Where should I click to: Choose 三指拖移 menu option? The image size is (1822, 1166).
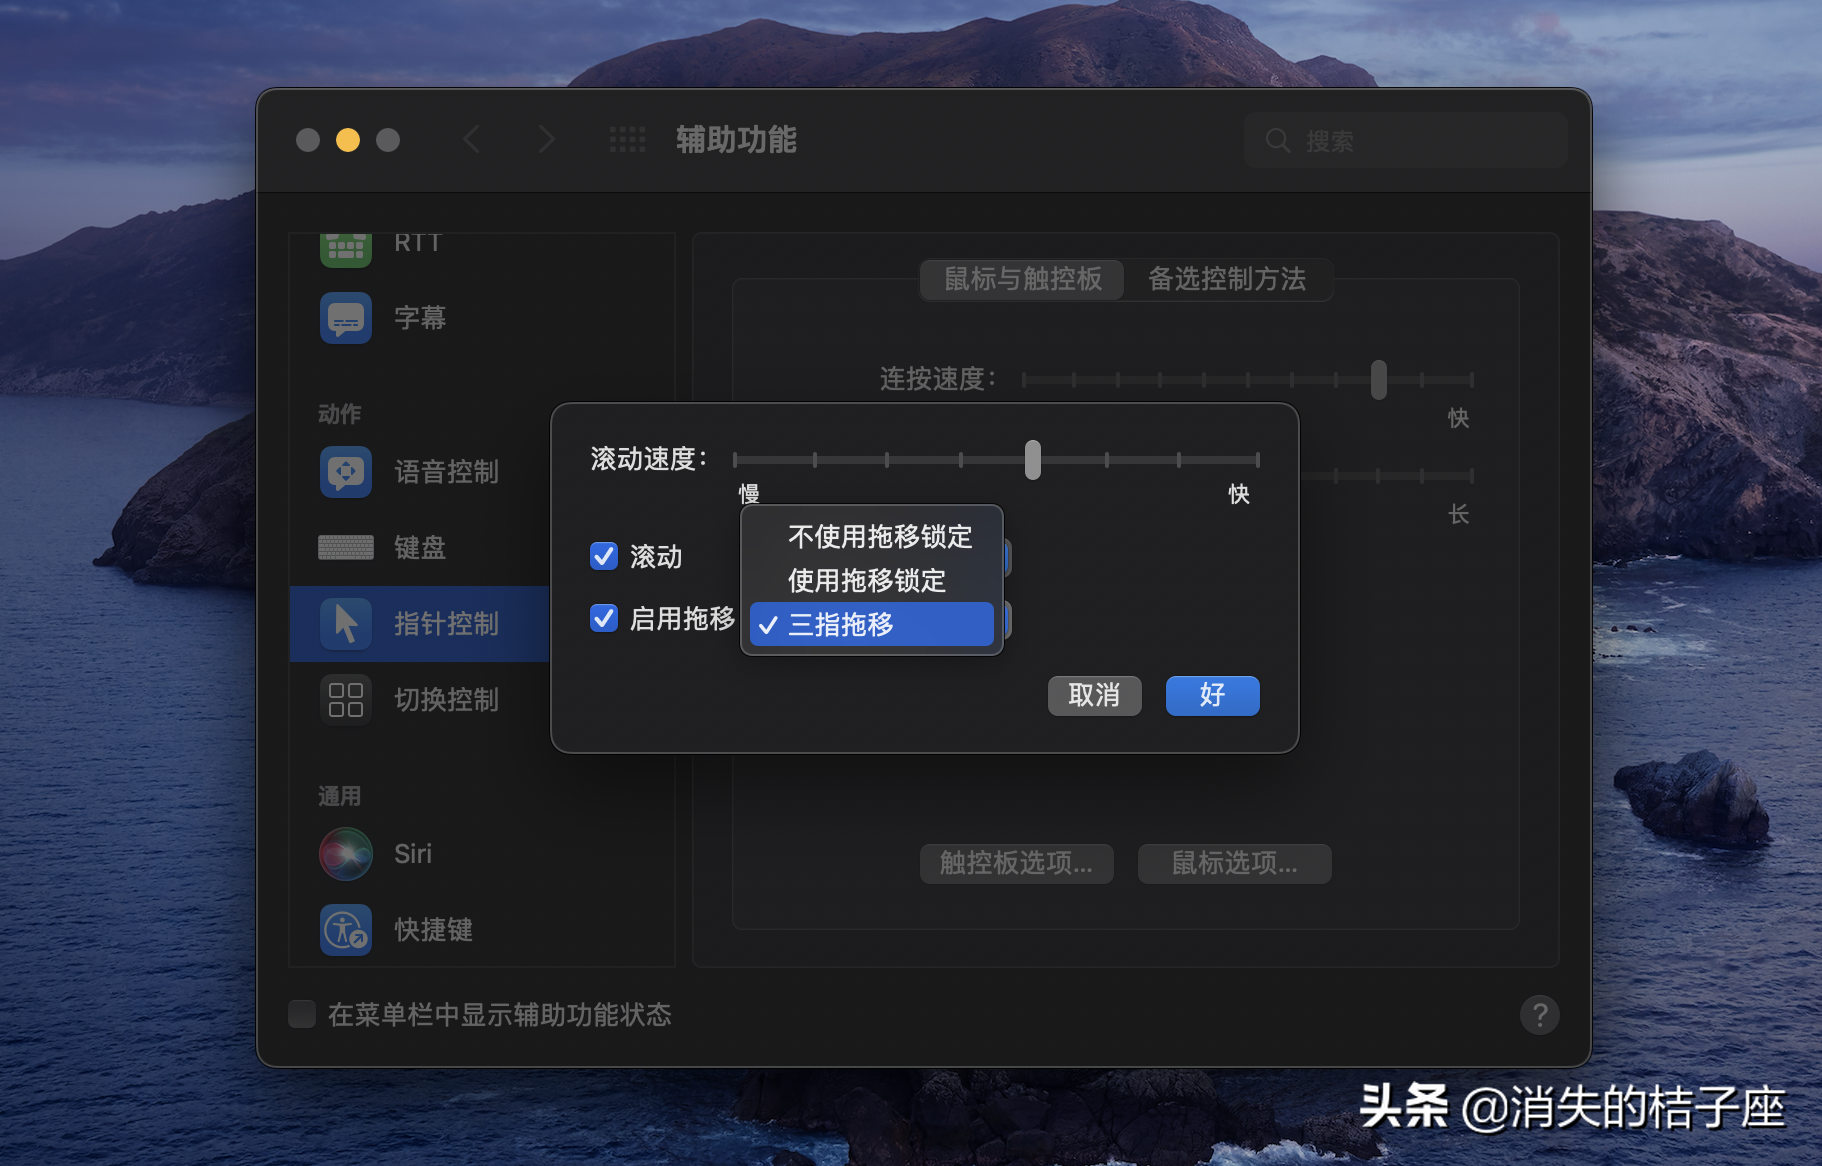tap(872, 625)
